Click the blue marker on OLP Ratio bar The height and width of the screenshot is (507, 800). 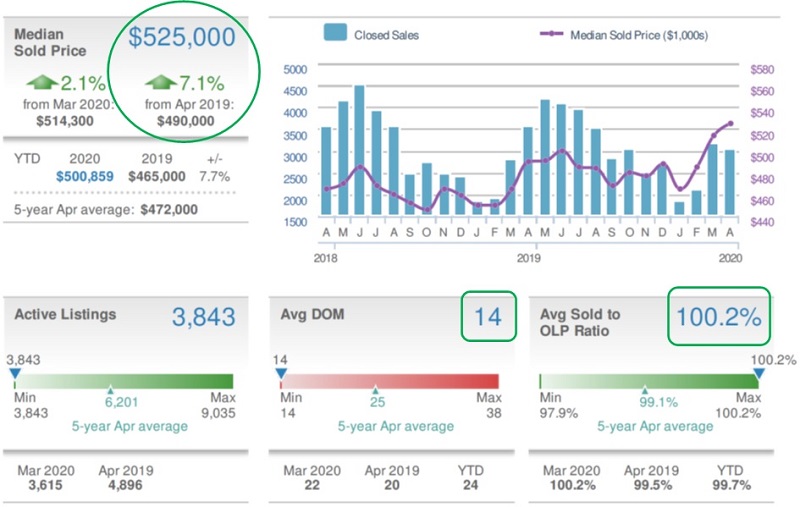point(758,373)
